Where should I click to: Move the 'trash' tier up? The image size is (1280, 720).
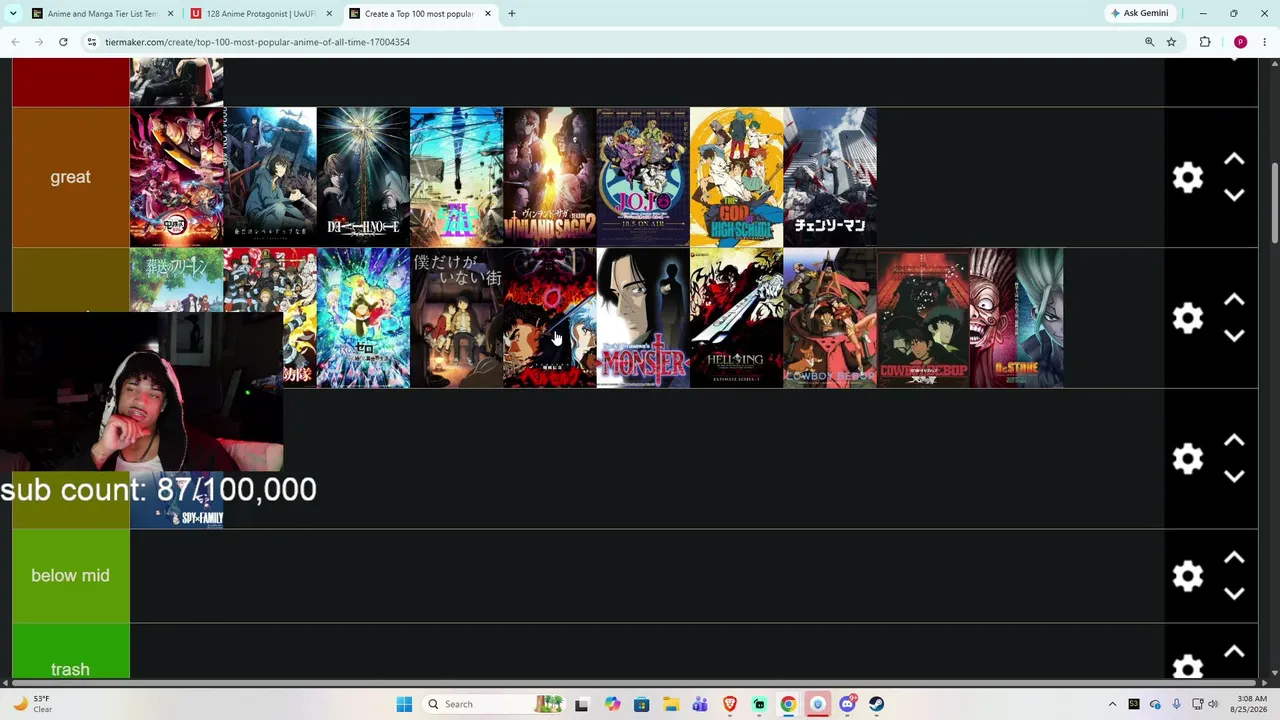(x=1234, y=652)
